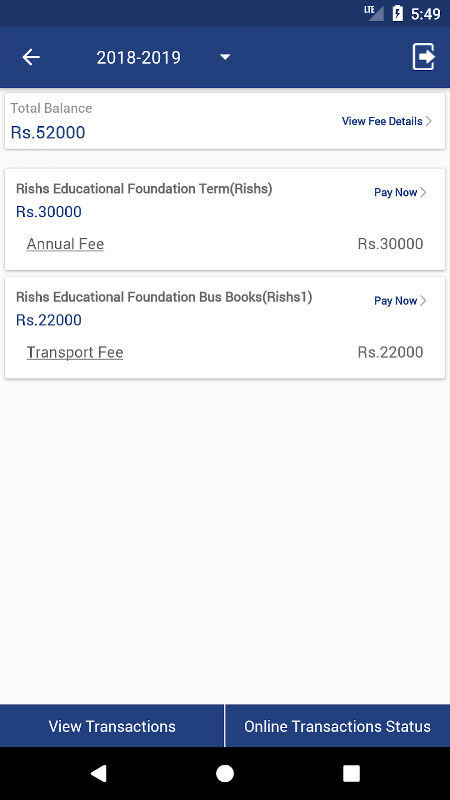Viewport: 450px width, 800px height.
Task: Pay Now for Bus Books(Rishs1) fee
Action: tap(395, 301)
